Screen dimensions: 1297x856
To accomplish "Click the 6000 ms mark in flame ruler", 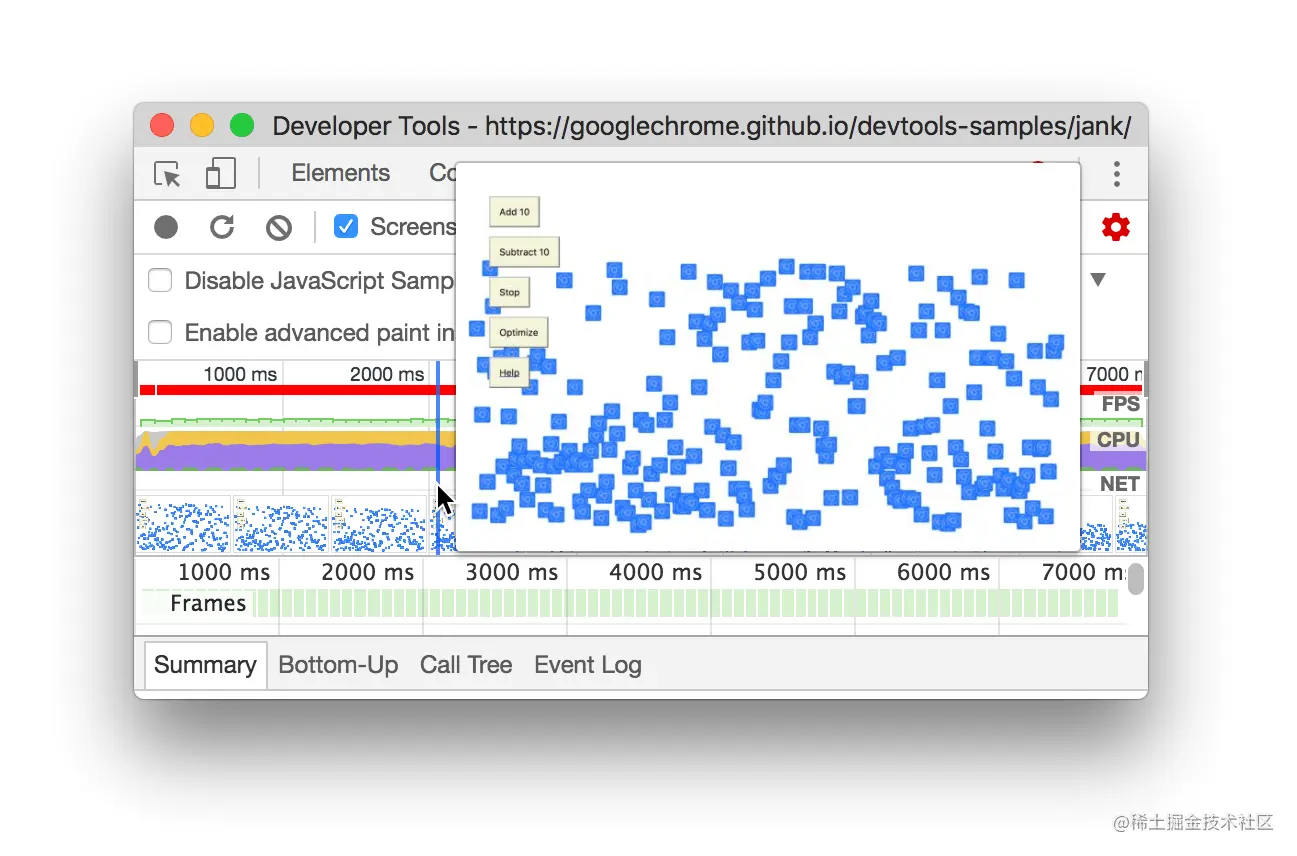I will (x=944, y=572).
